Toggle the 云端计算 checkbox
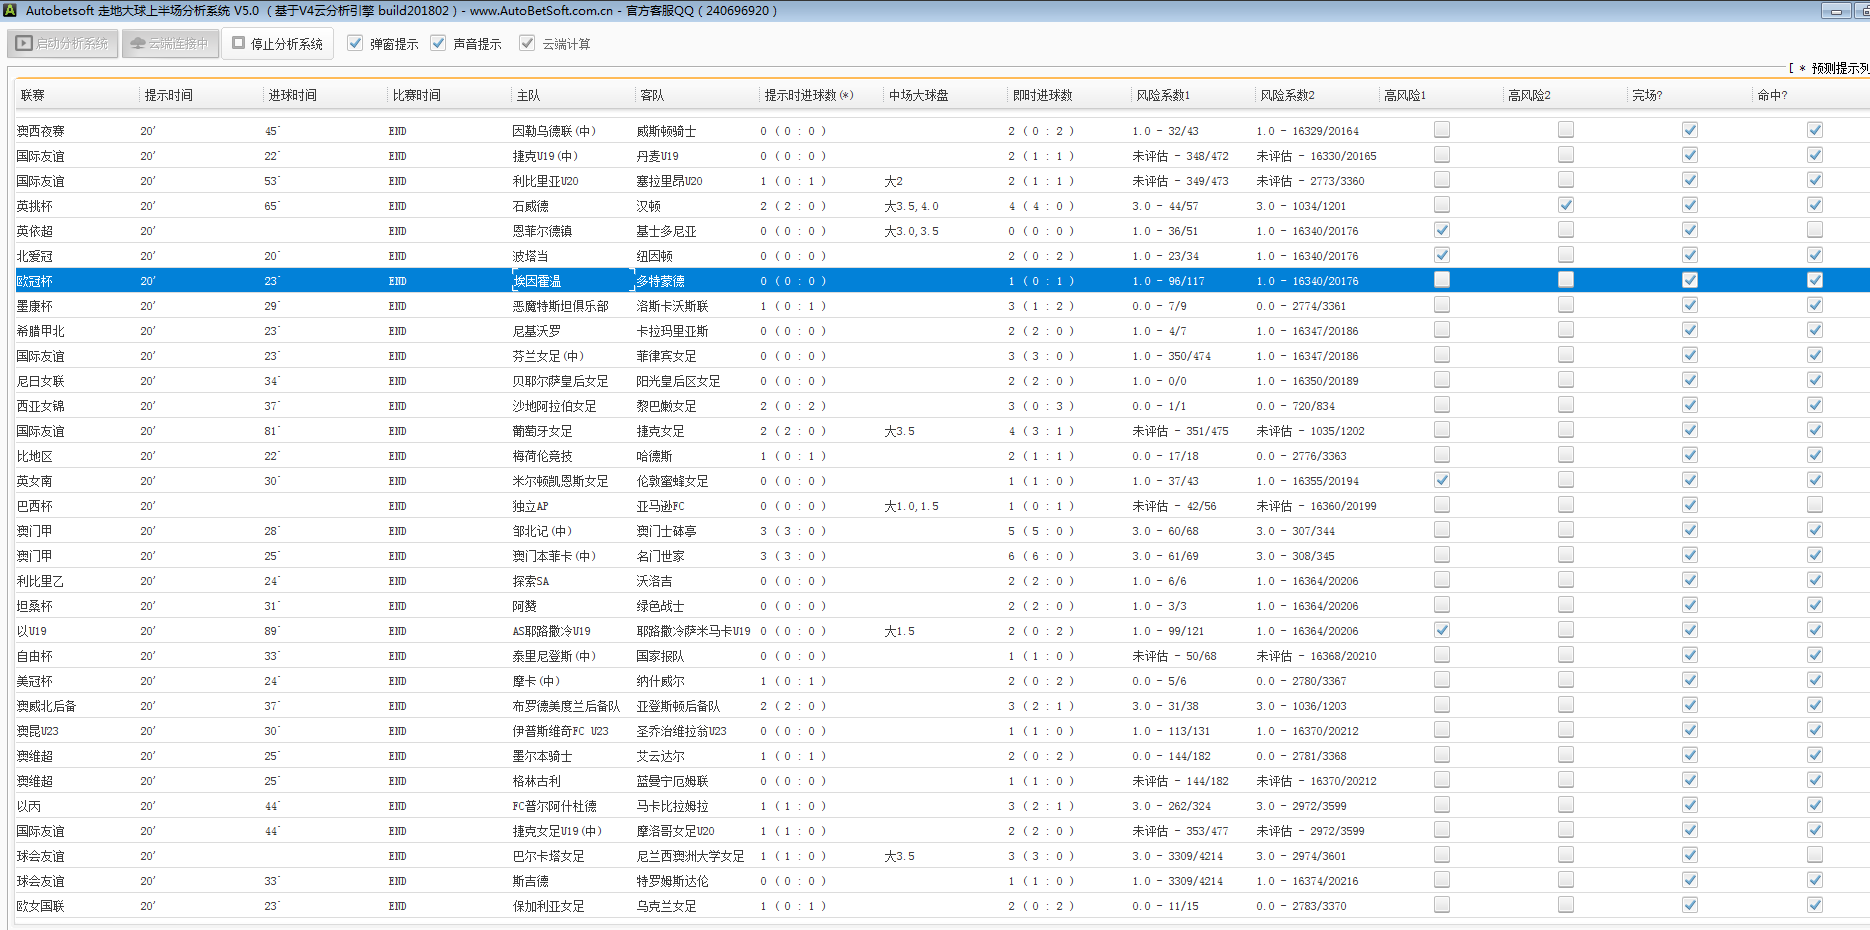Image resolution: width=1870 pixels, height=930 pixels. pyautogui.click(x=527, y=43)
